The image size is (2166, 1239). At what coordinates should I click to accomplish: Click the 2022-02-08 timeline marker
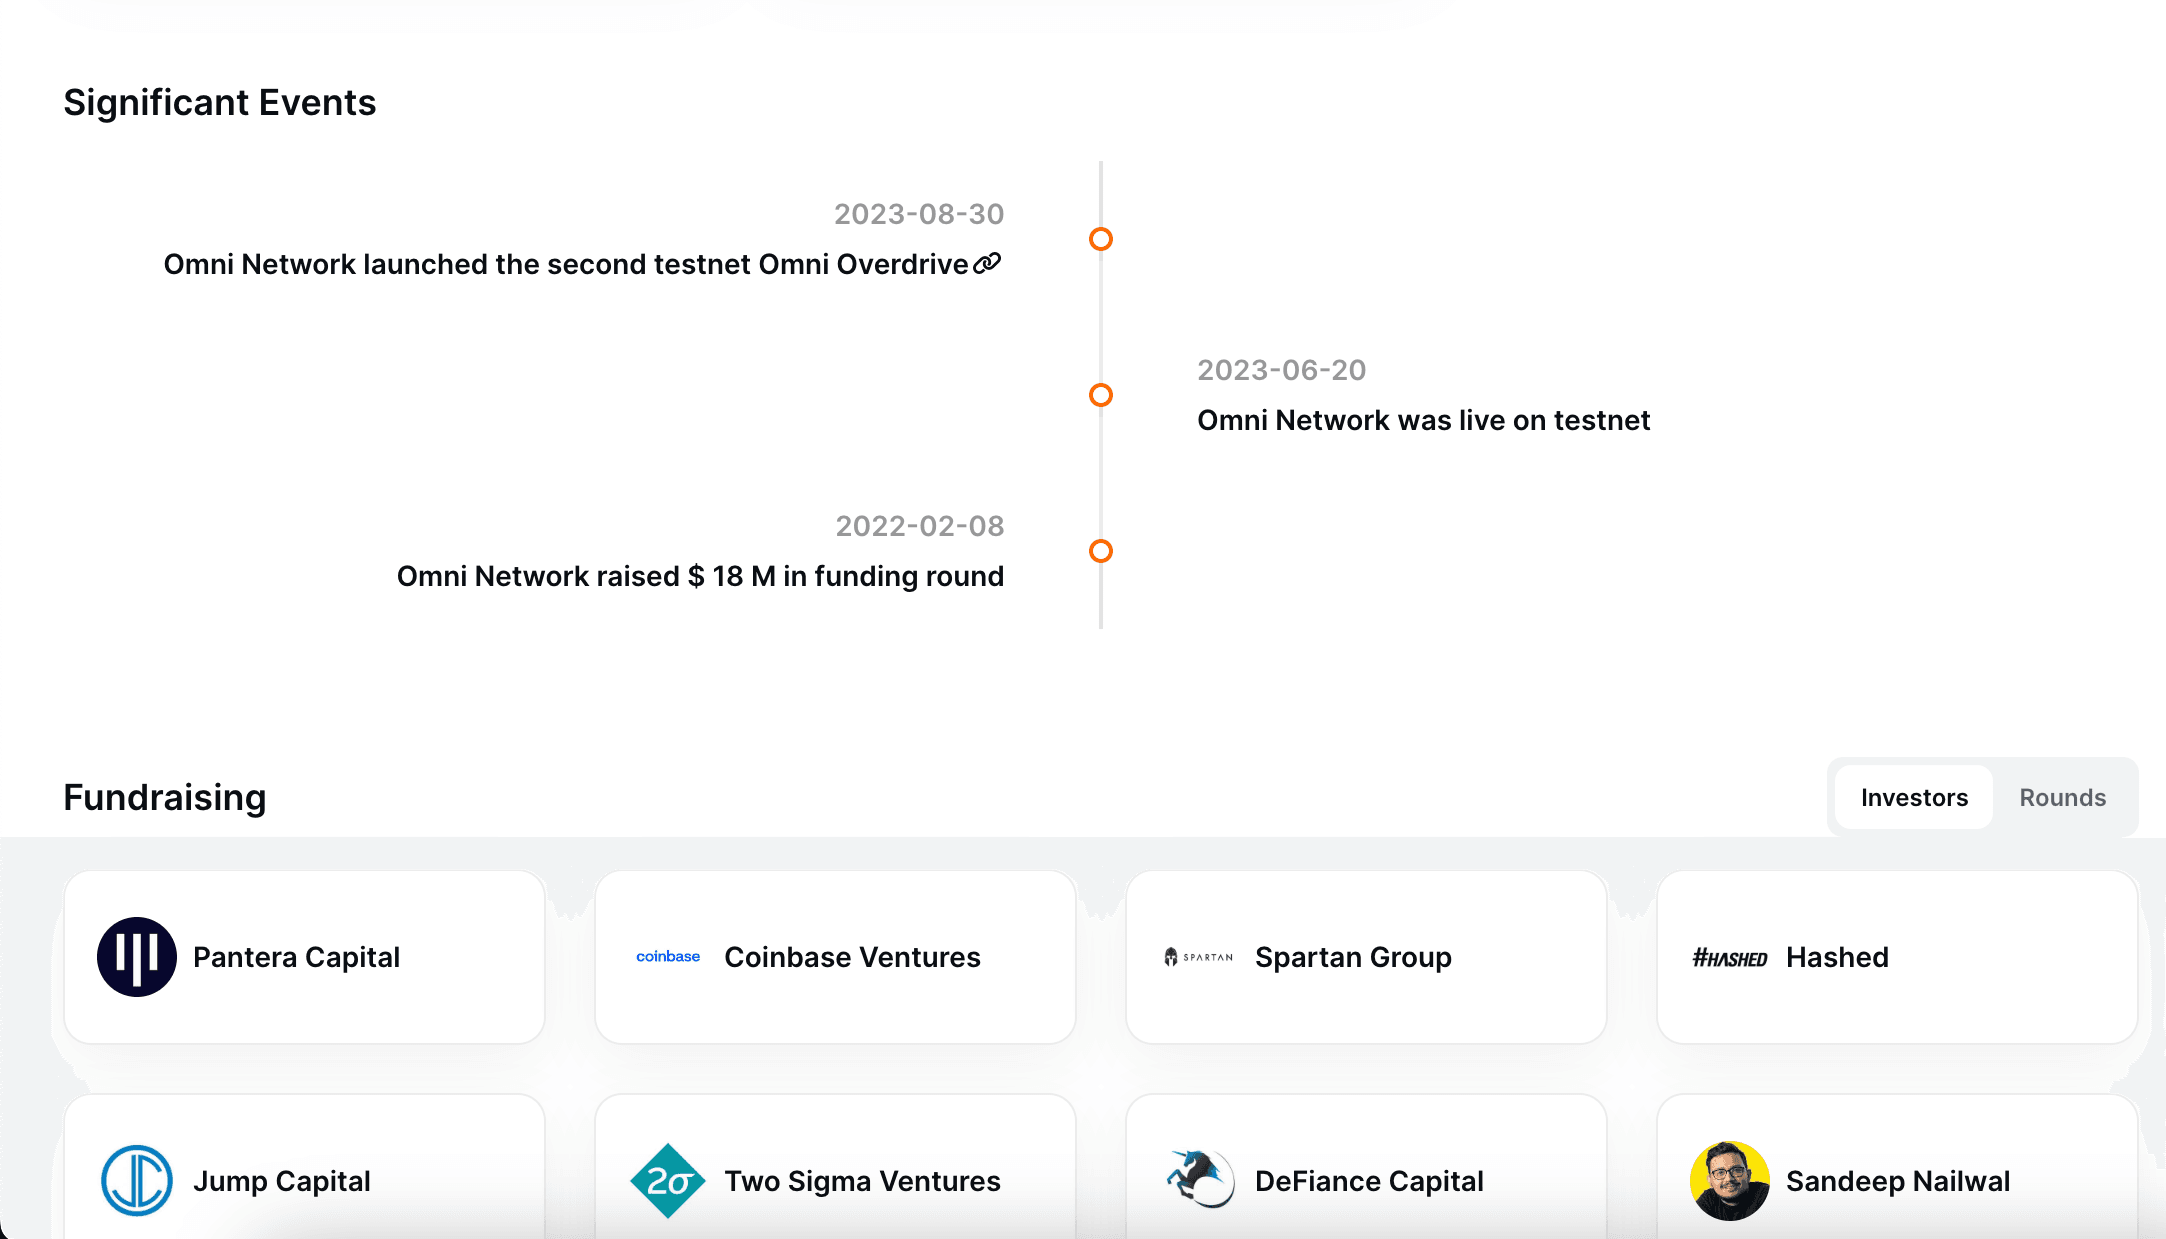(1101, 551)
